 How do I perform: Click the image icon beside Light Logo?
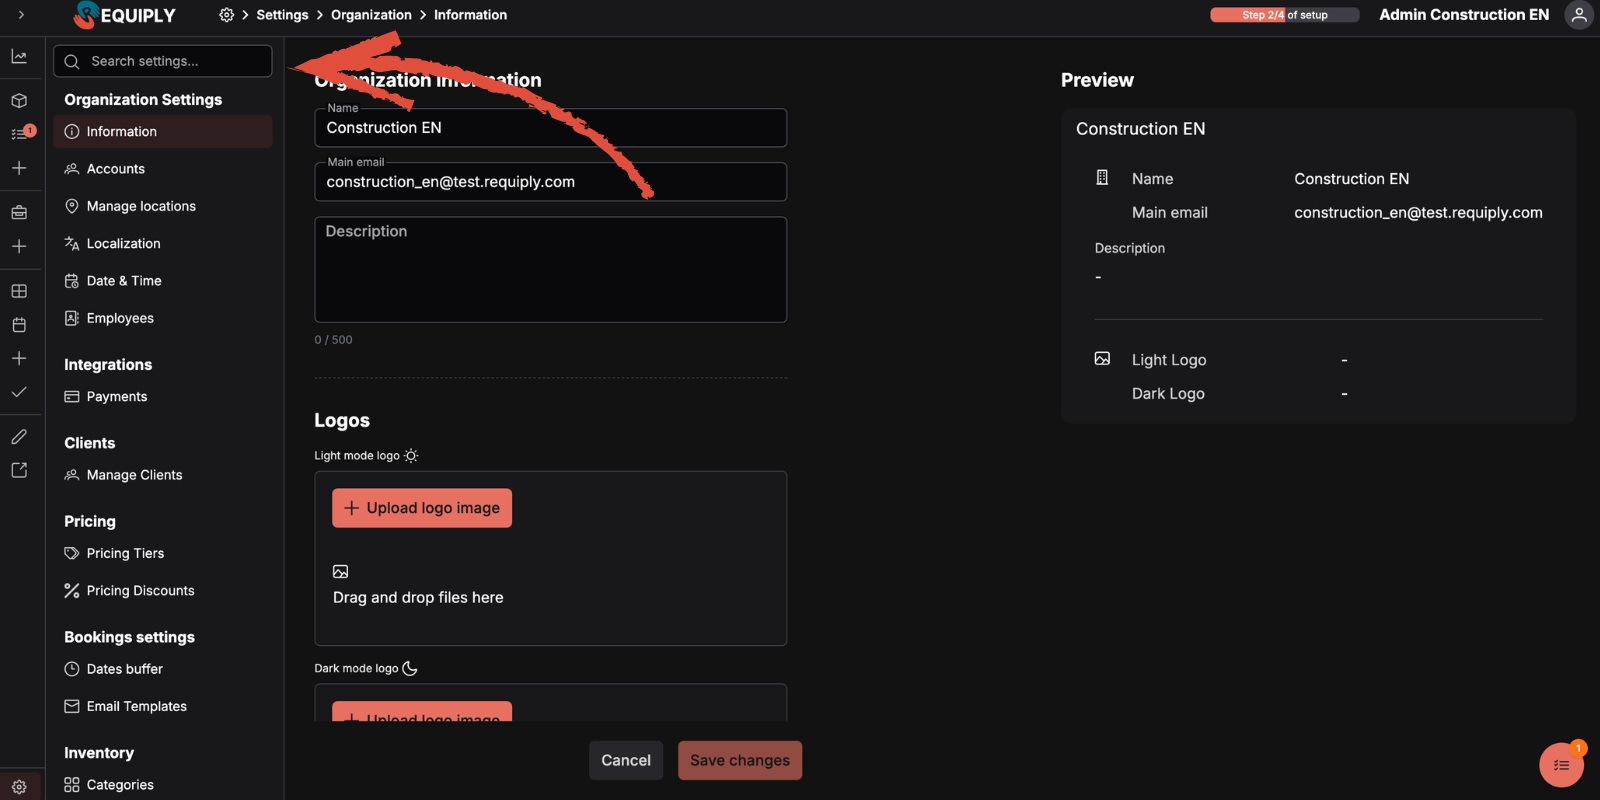[x=1102, y=359]
